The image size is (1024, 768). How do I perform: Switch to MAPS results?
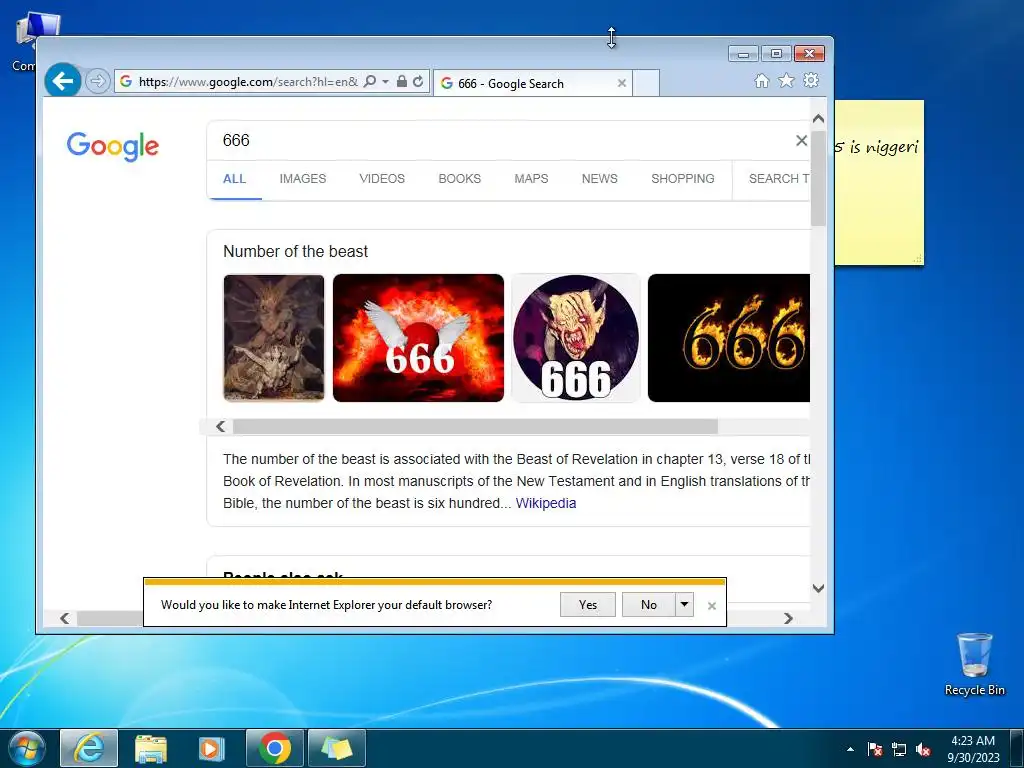point(531,179)
